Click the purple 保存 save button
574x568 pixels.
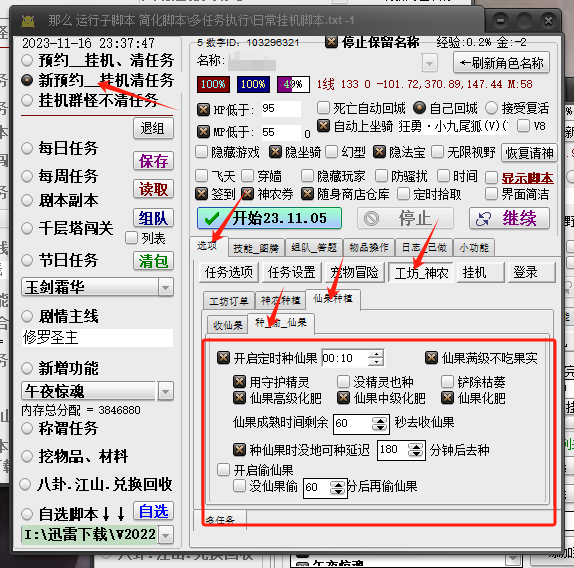(x=153, y=161)
